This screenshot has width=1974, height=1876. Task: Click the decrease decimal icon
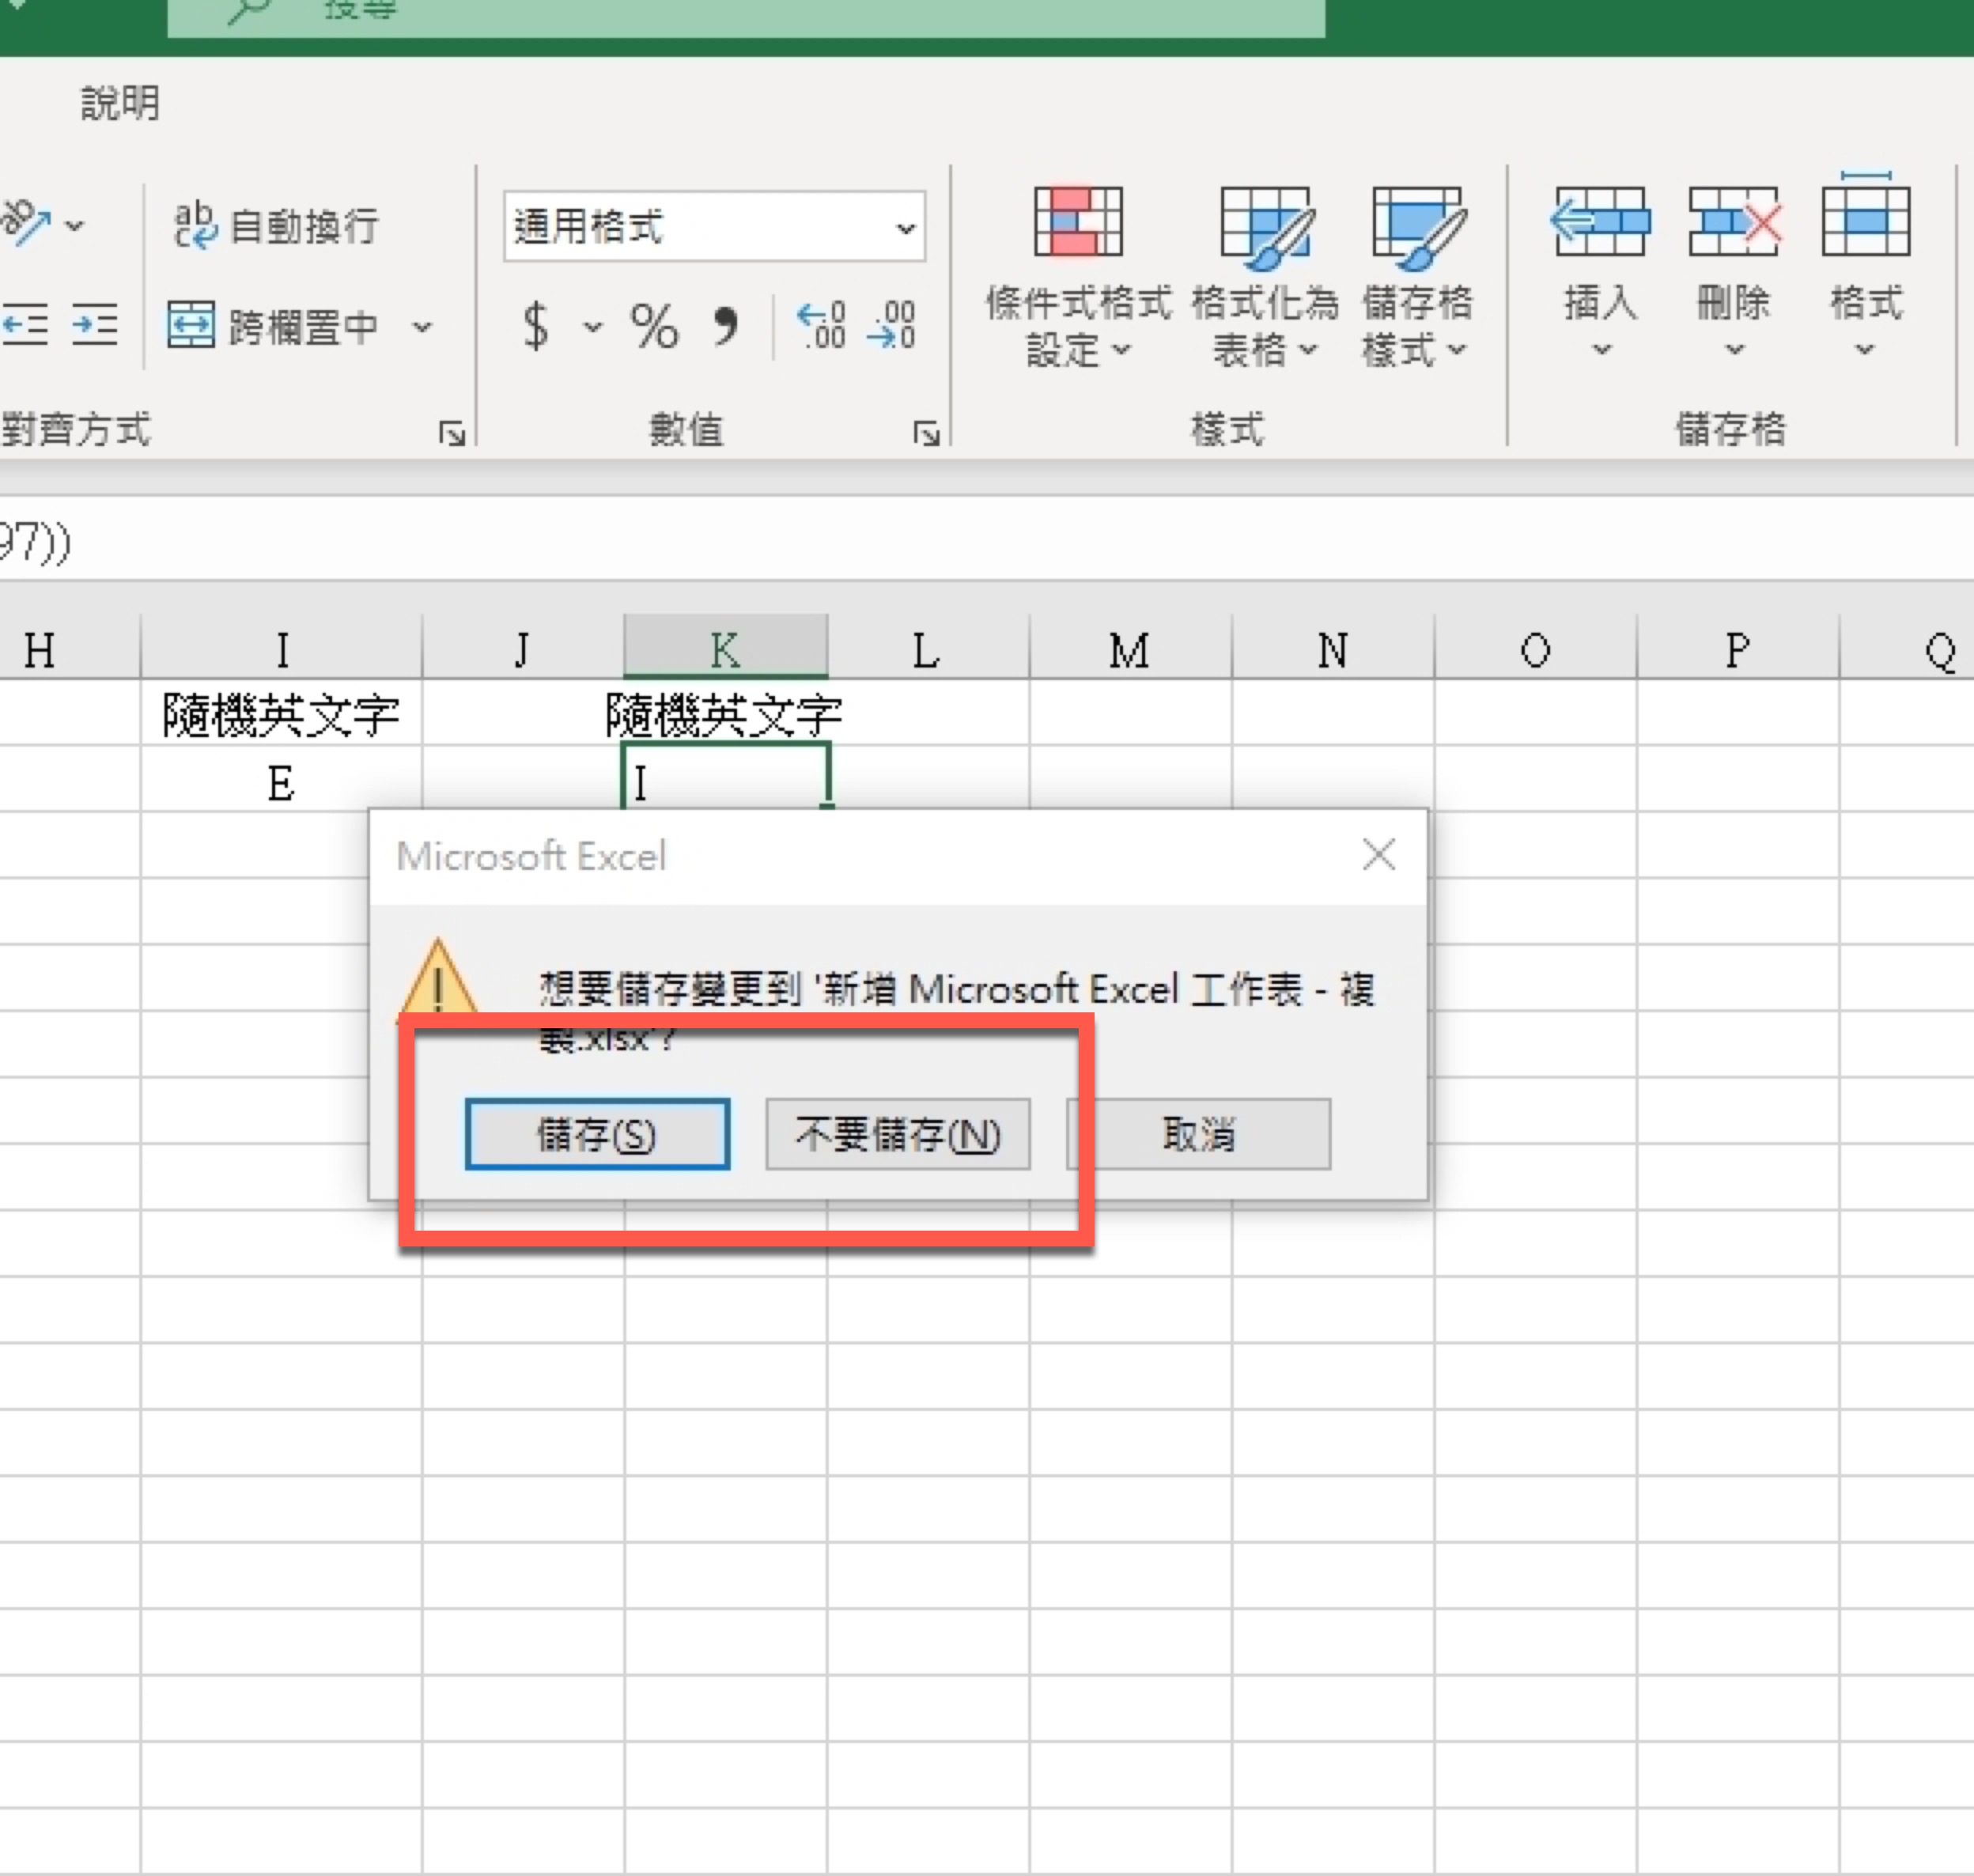click(x=891, y=326)
